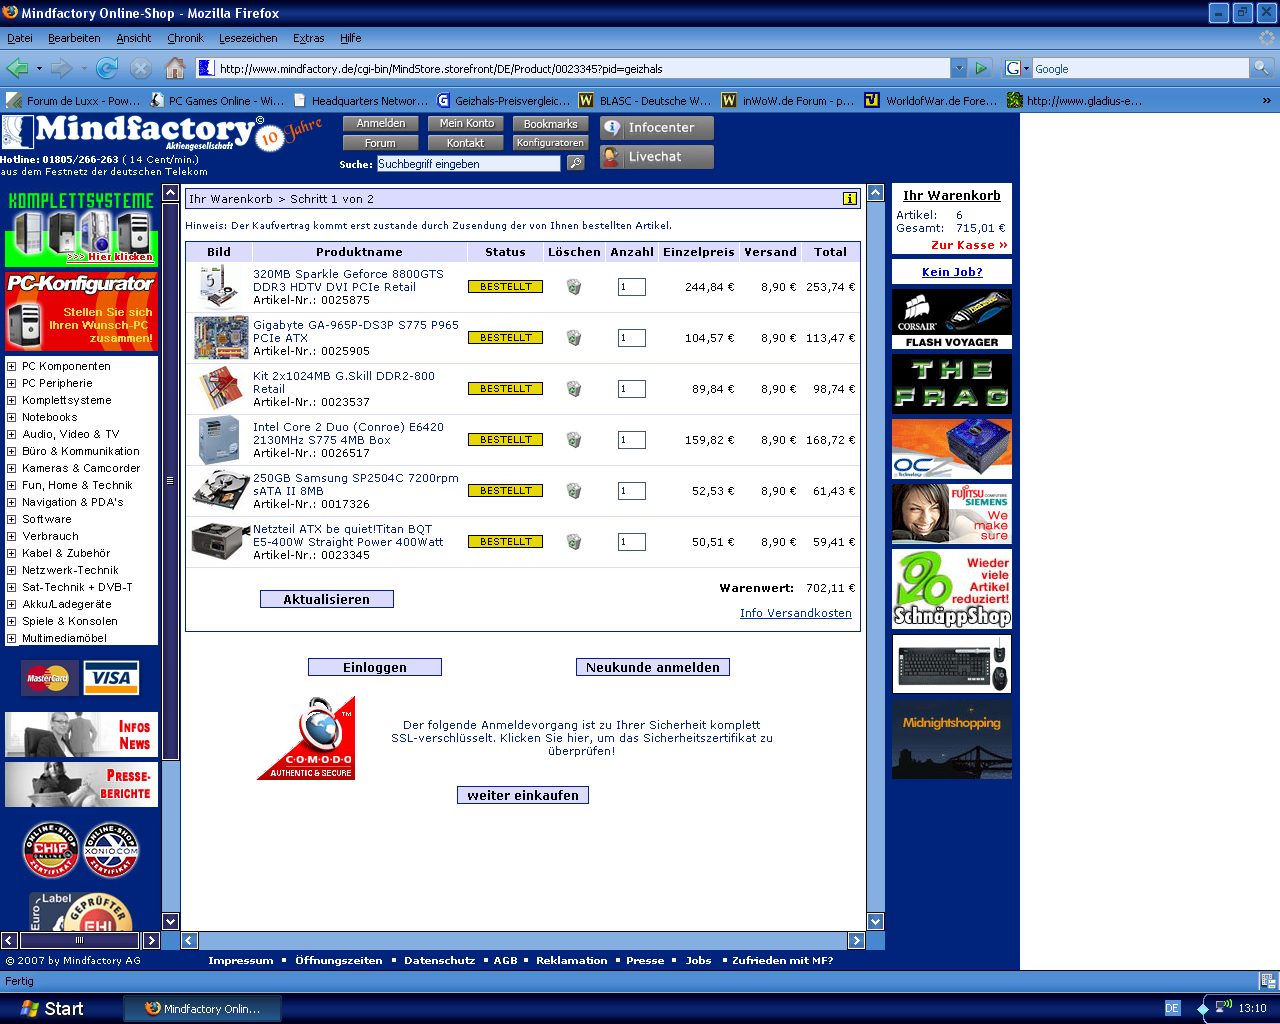Go to the home page icon
Image resolution: width=1280 pixels, height=1024 pixels.
click(175, 68)
